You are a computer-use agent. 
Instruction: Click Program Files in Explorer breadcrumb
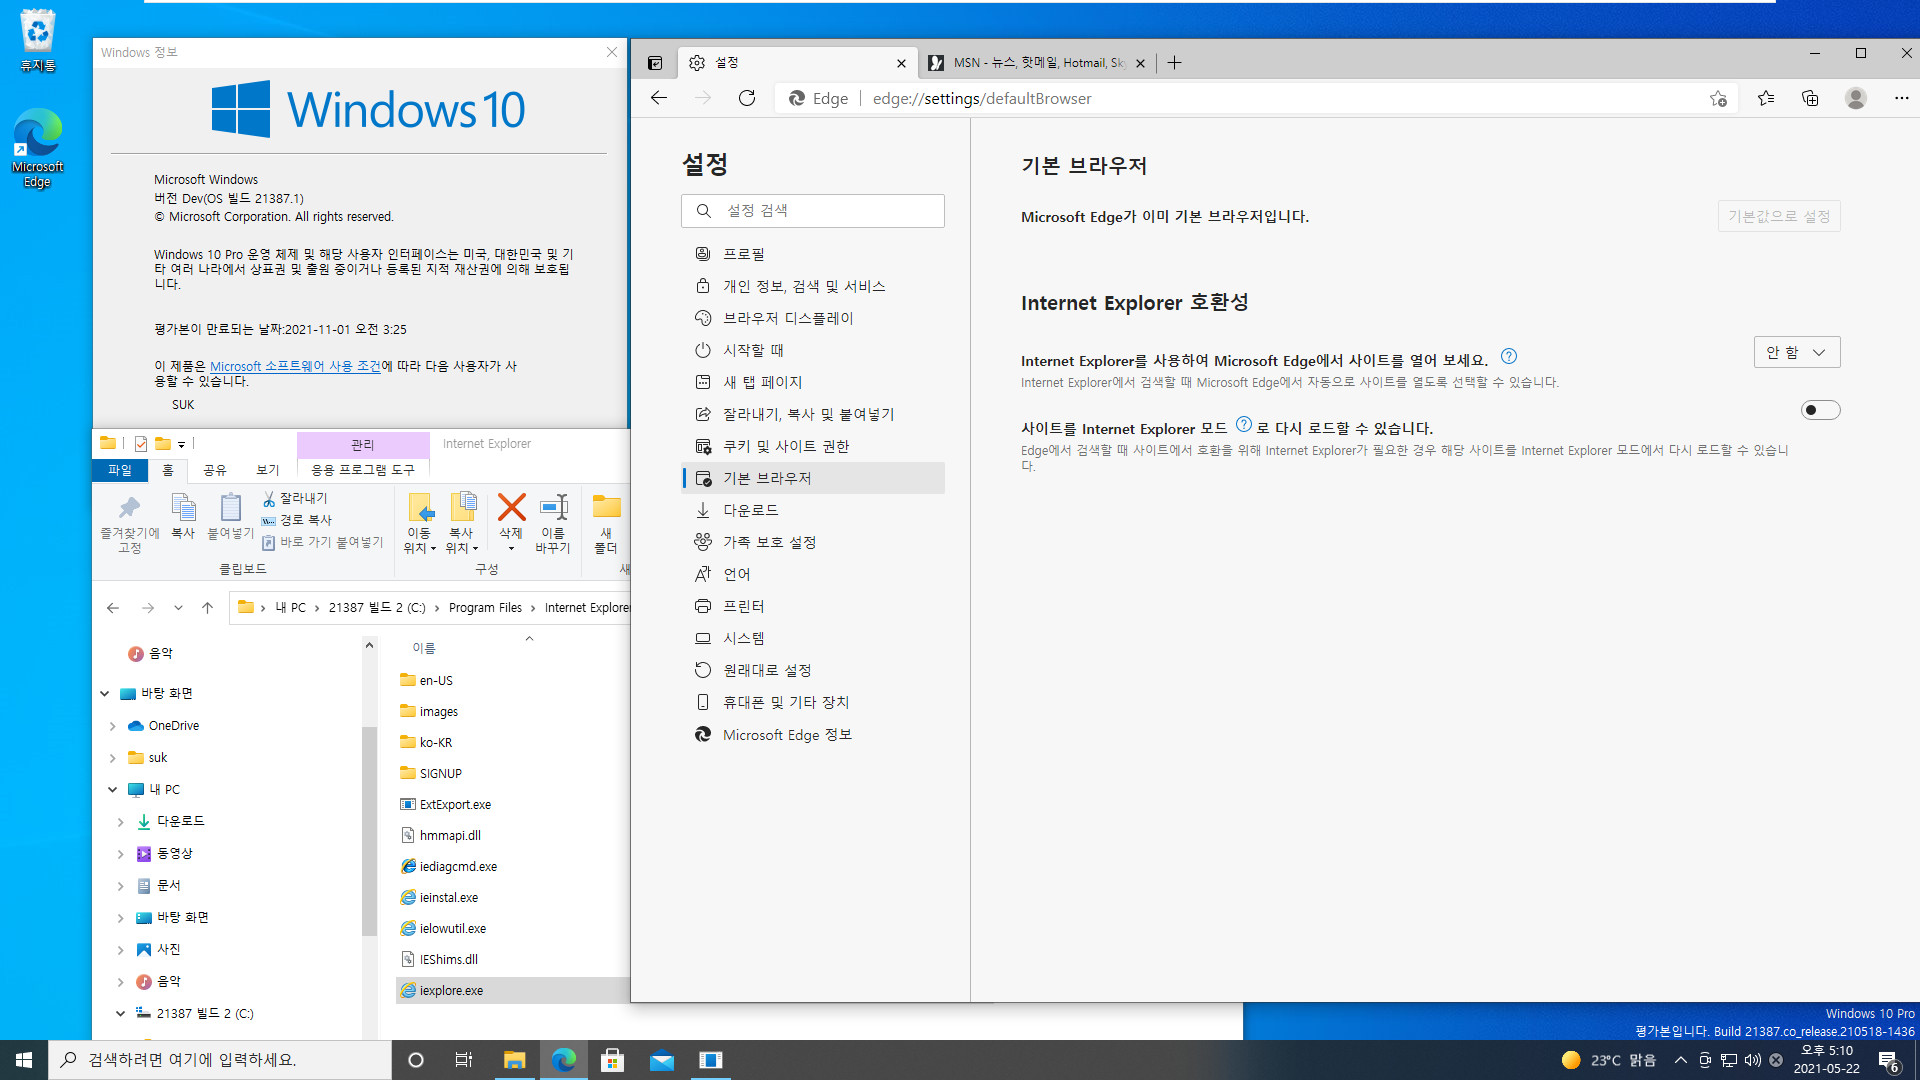[x=485, y=608]
